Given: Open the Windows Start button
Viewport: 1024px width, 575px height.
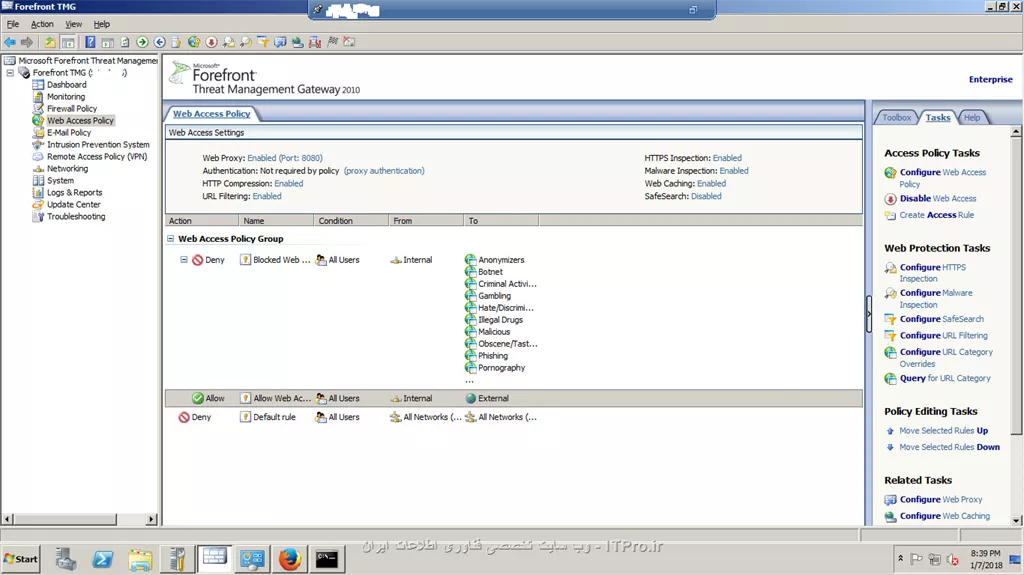Looking at the screenshot, I should [21, 559].
